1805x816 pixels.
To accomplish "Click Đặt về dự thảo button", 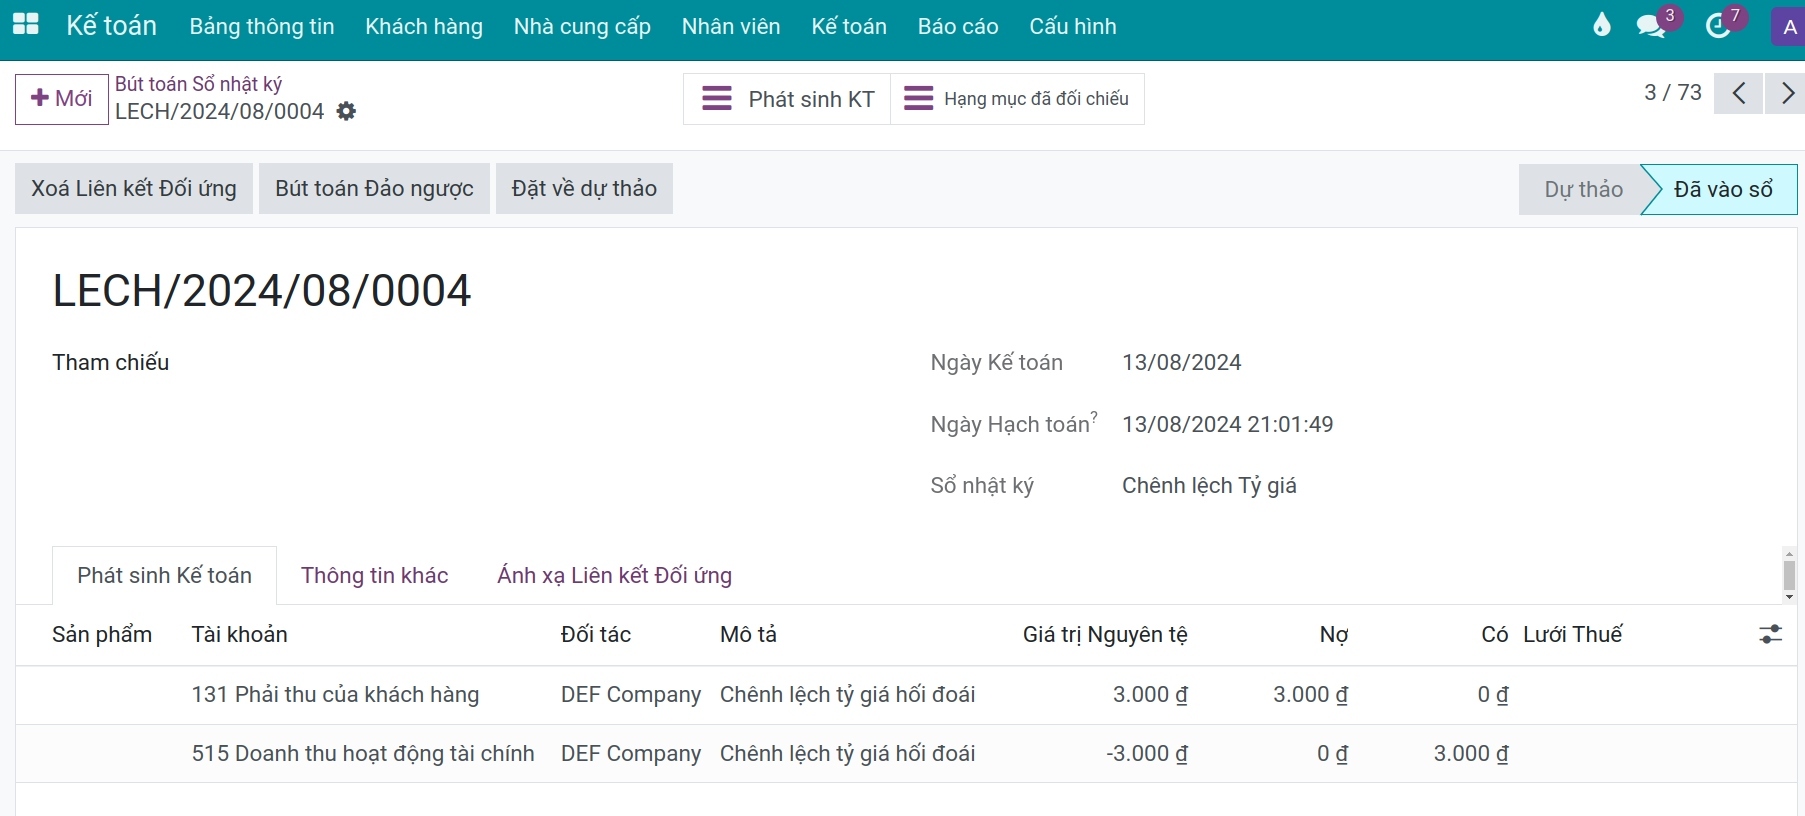I will pyautogui.click(x=584, y=189).
